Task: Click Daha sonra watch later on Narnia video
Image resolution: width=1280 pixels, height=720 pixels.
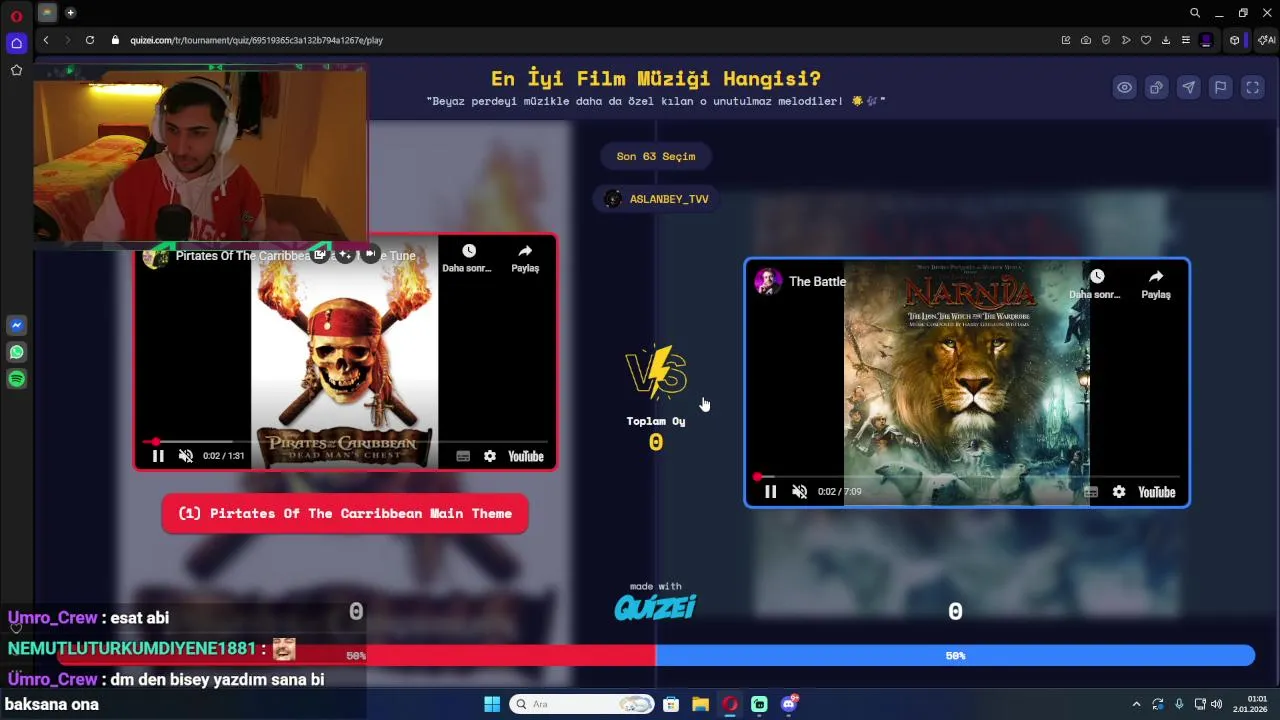Action: pos(1096,284)
